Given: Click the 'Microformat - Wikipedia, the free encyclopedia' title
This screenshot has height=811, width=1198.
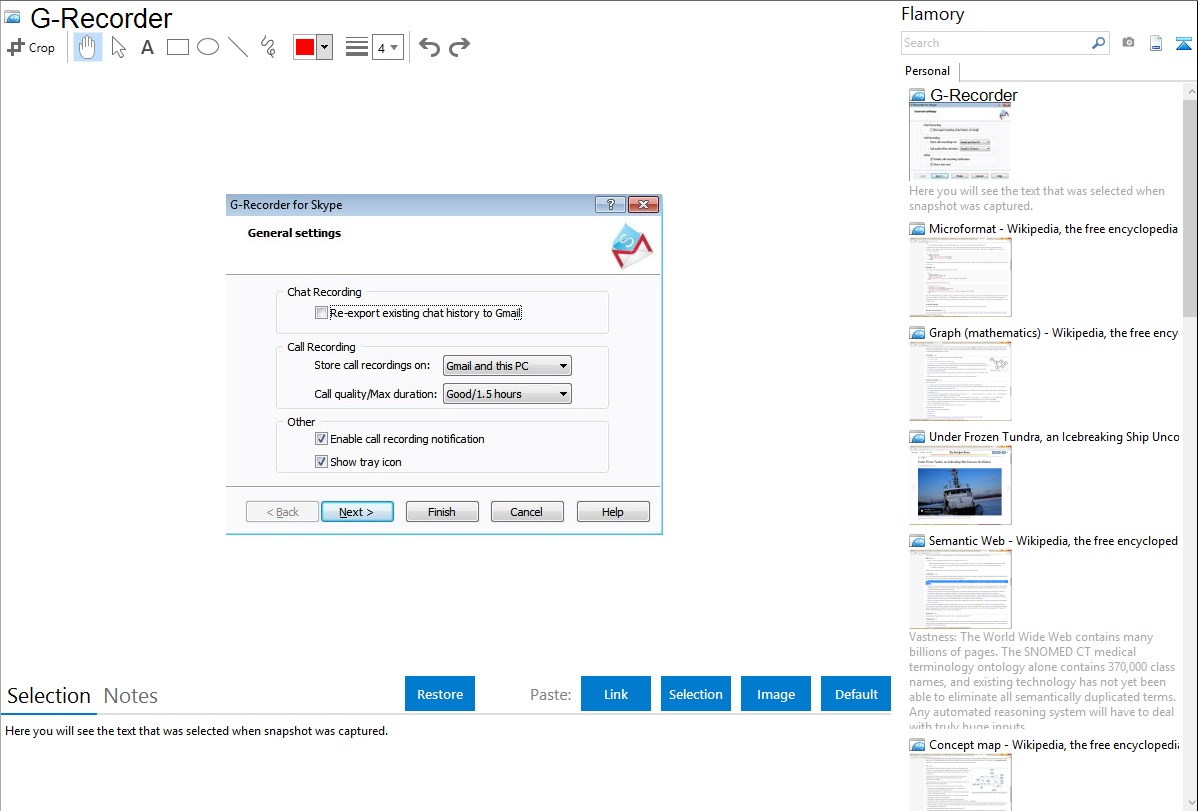Looking at the screenshot, I should (1053, 229).
